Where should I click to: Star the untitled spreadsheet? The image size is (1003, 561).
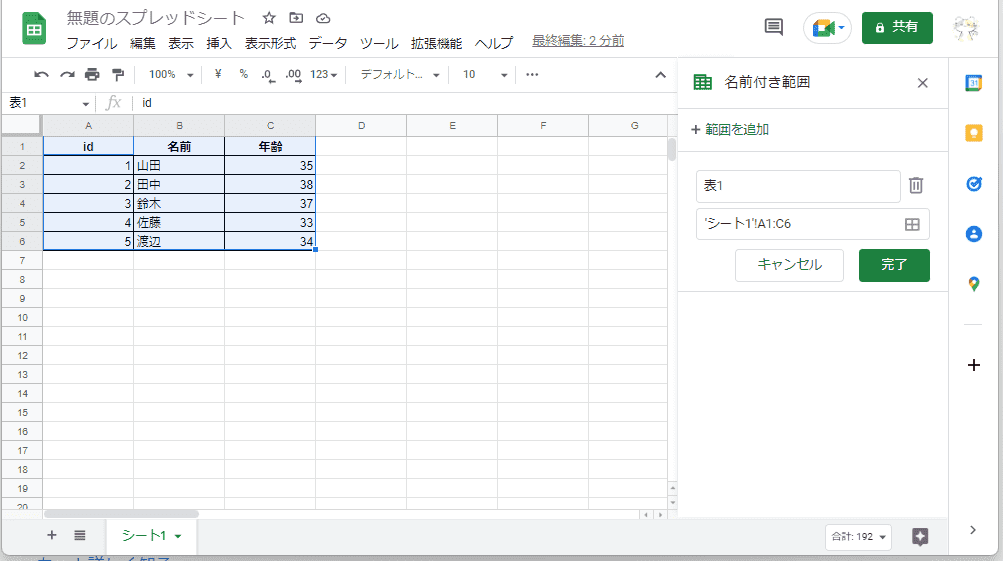[x=269, y=18]
